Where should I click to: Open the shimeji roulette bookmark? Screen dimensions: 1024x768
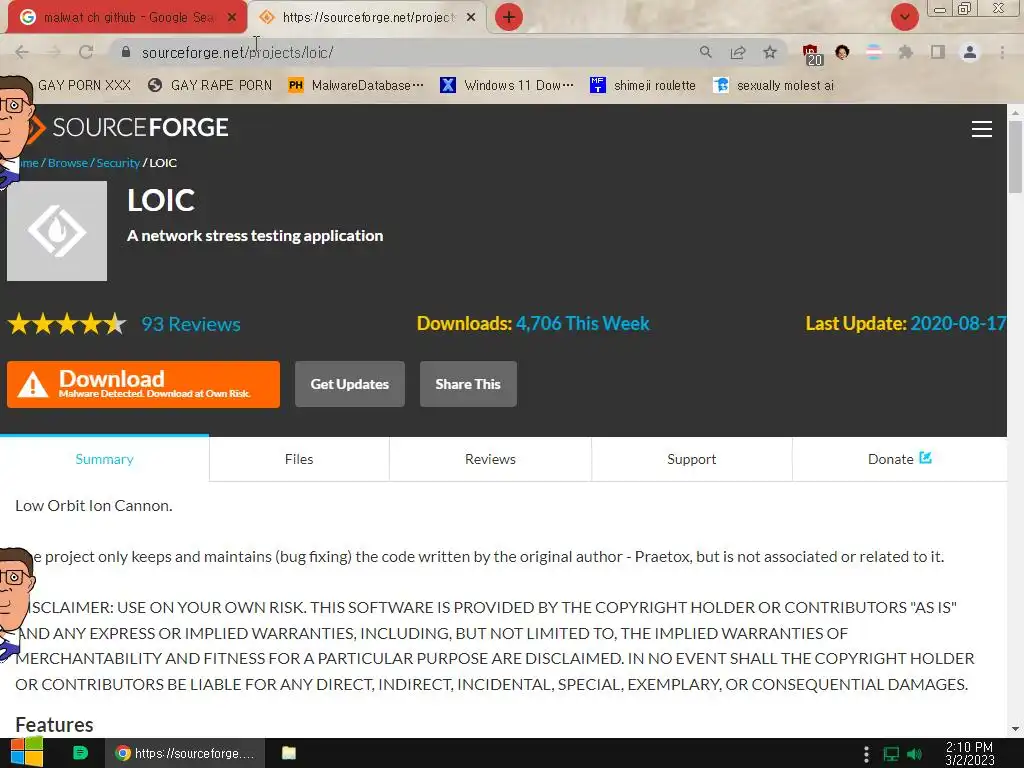pos(643,86)
